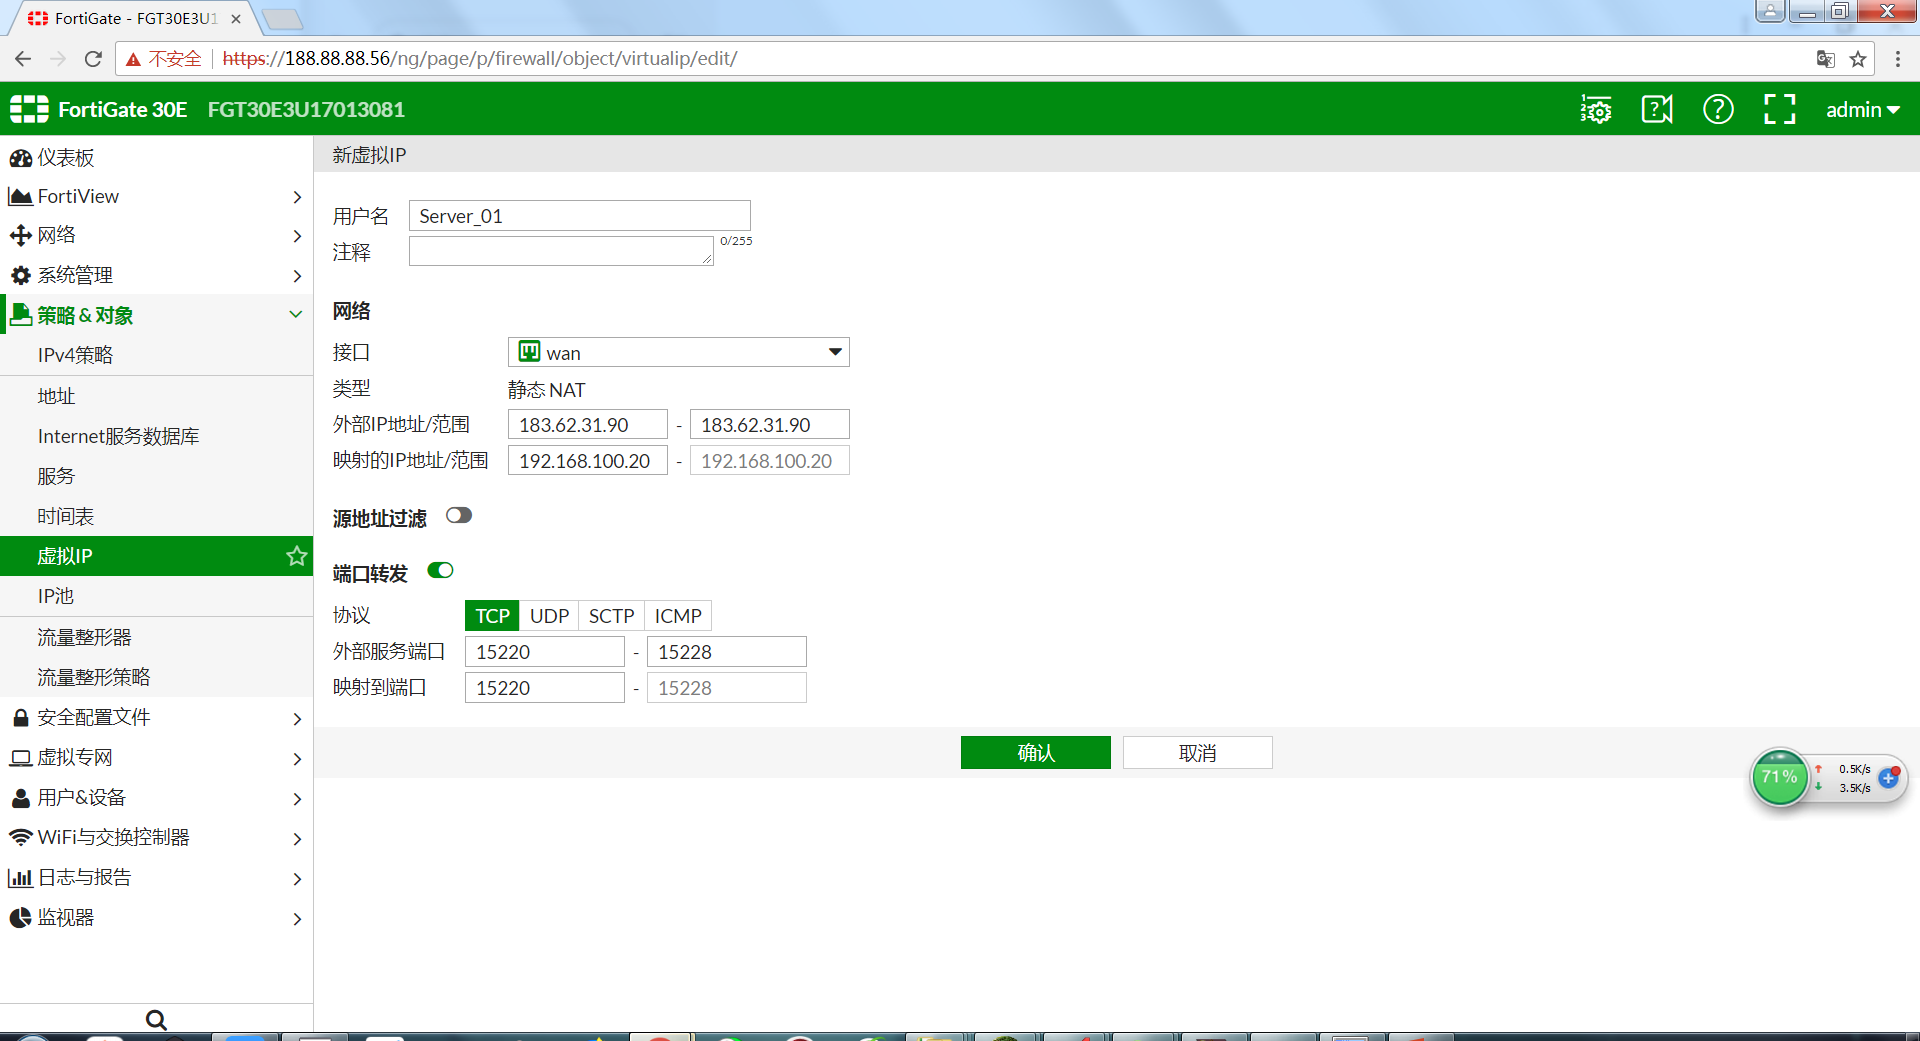1920x1041 pixels.
Task: Open the admin user dropdown
Action: click(1862, 109)
